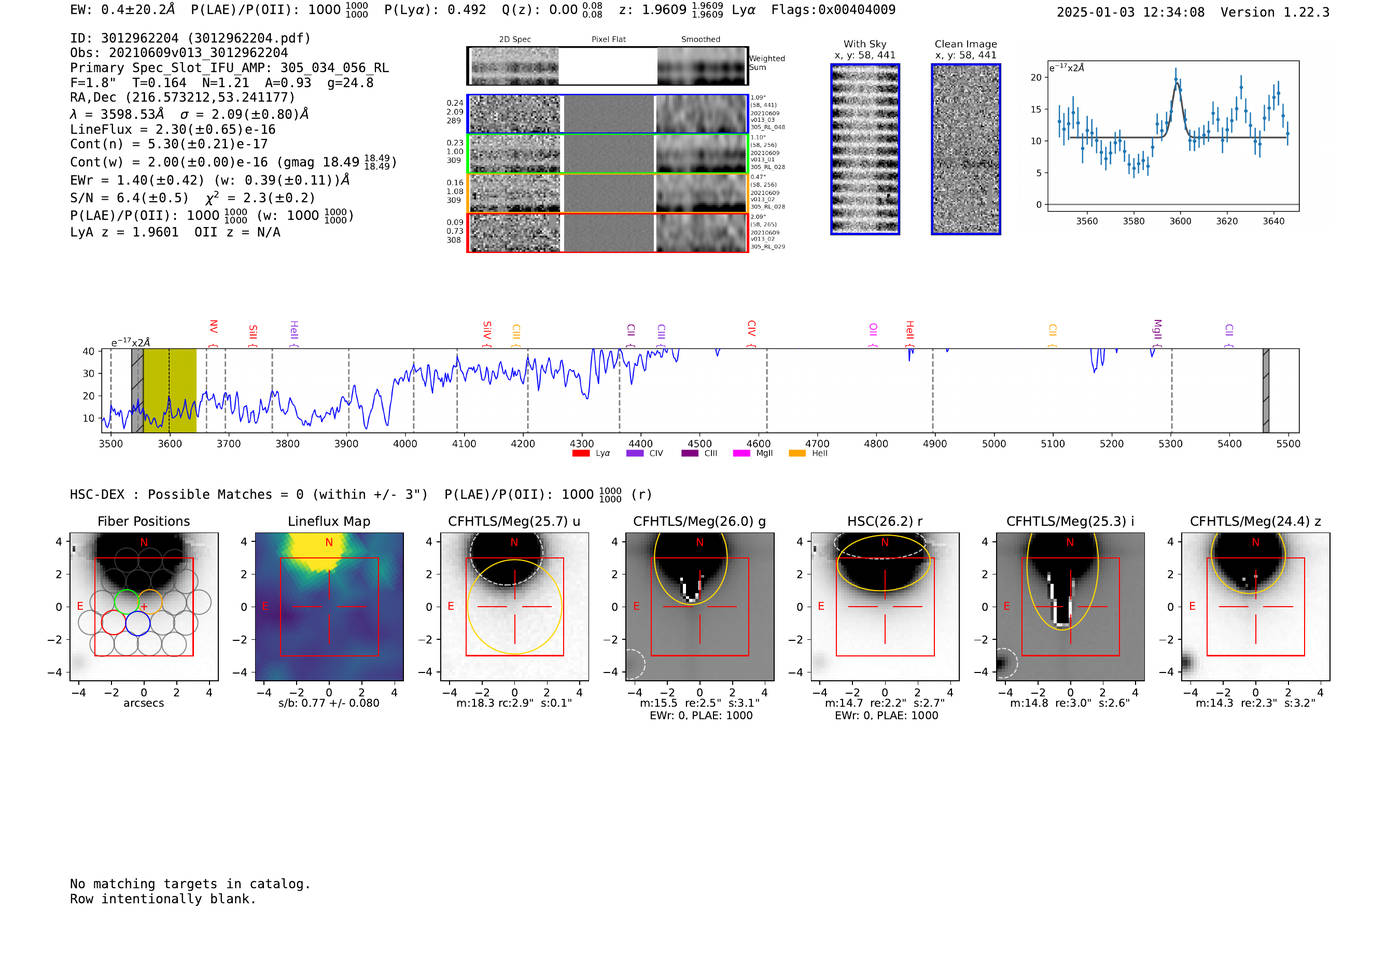Click the red Lyα legend swatch
Screen dimensions: 1400x953
580,454
